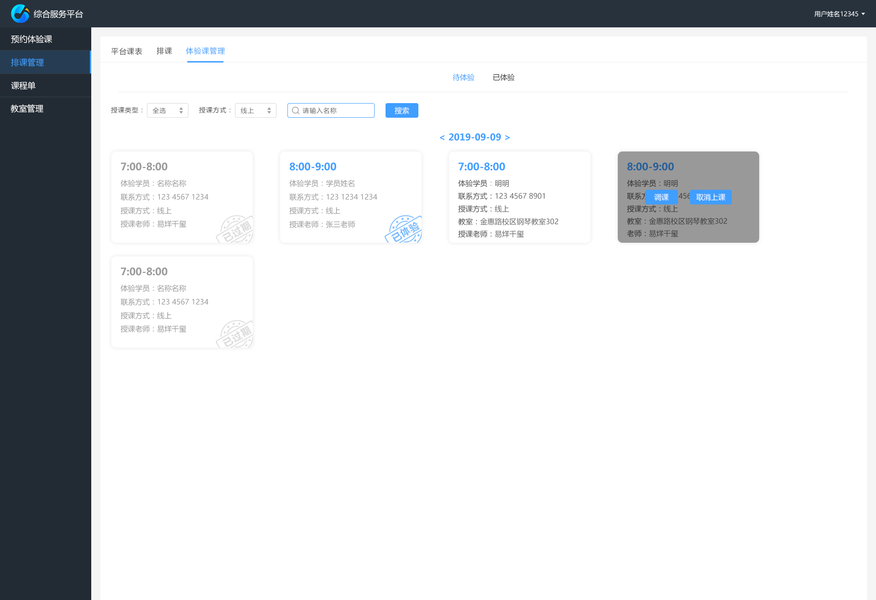Open 课程单 in sidebar

tap(45, 85)
